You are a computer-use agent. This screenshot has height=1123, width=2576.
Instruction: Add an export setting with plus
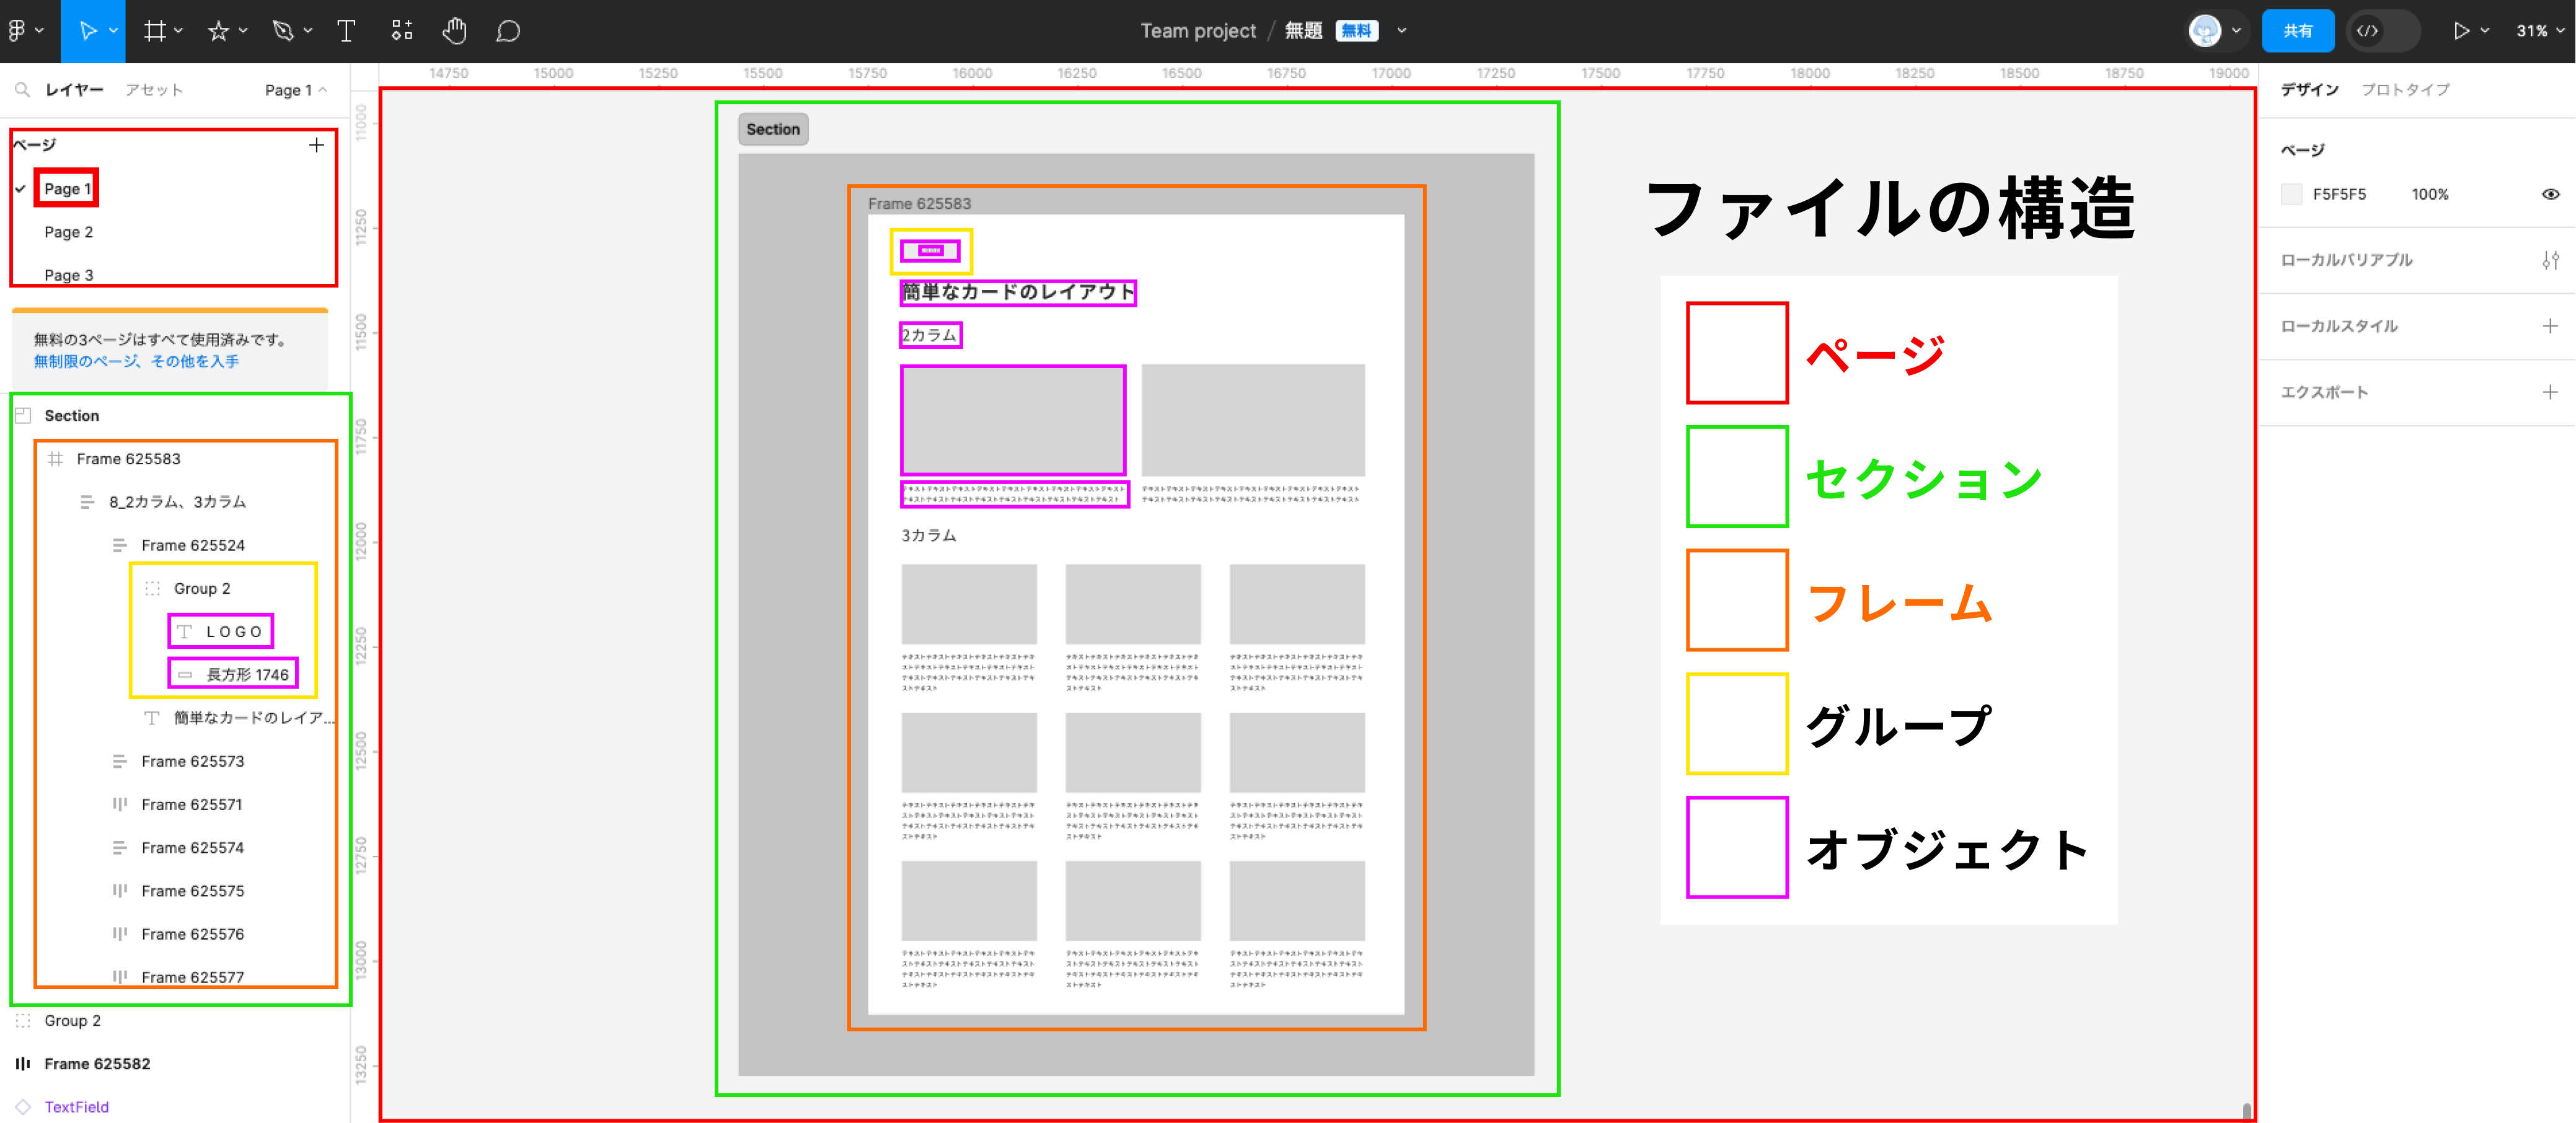tap(2550, 392)
